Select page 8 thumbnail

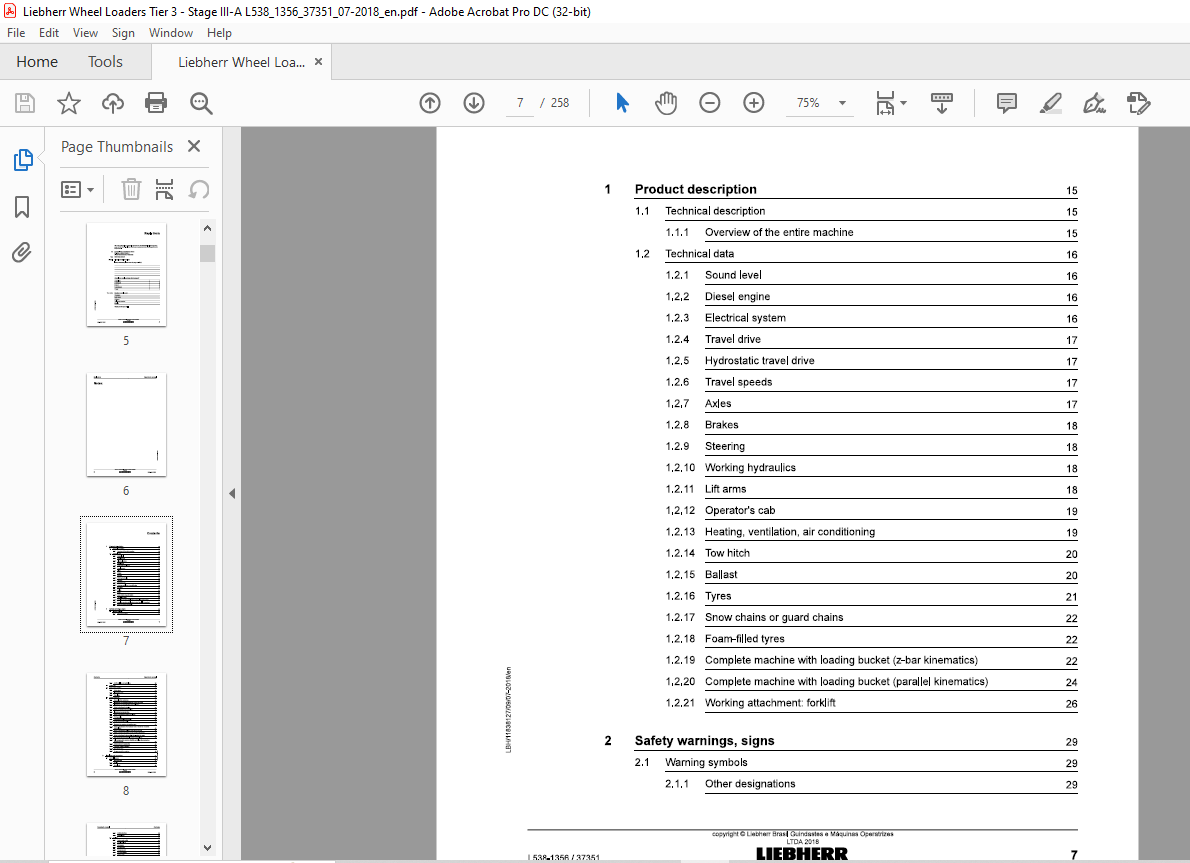(126, 724)
